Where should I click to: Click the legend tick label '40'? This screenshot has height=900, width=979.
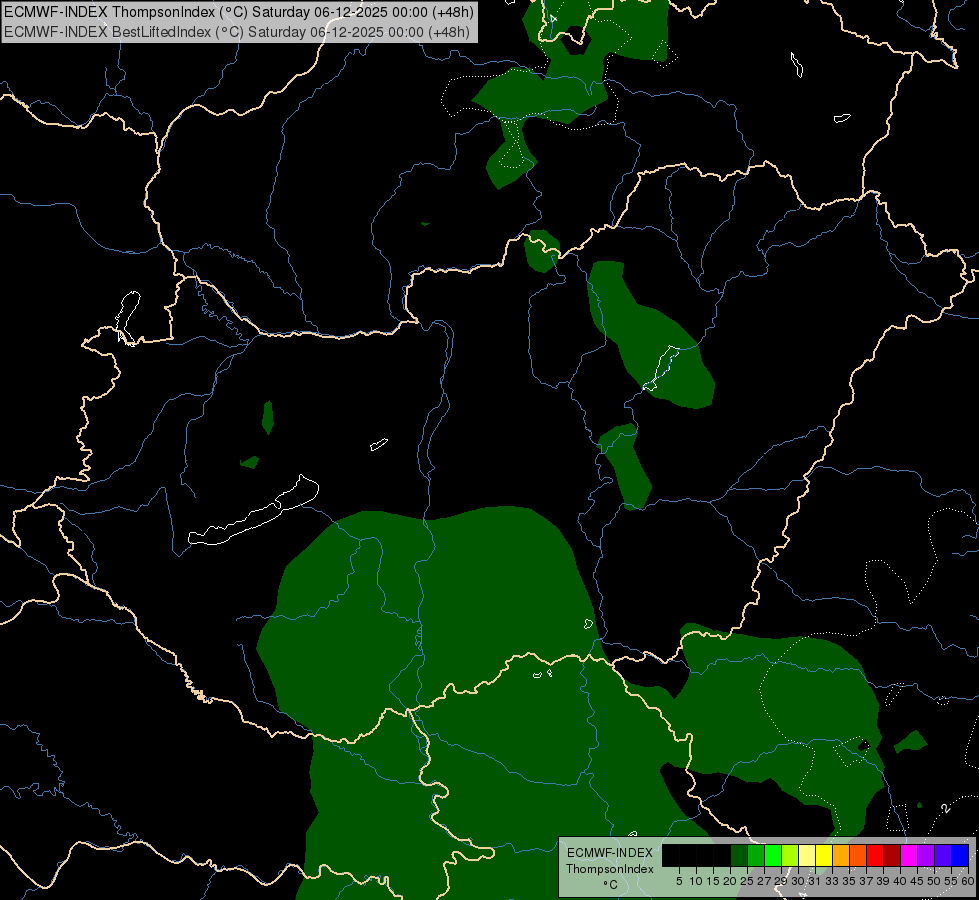[900, 881]
